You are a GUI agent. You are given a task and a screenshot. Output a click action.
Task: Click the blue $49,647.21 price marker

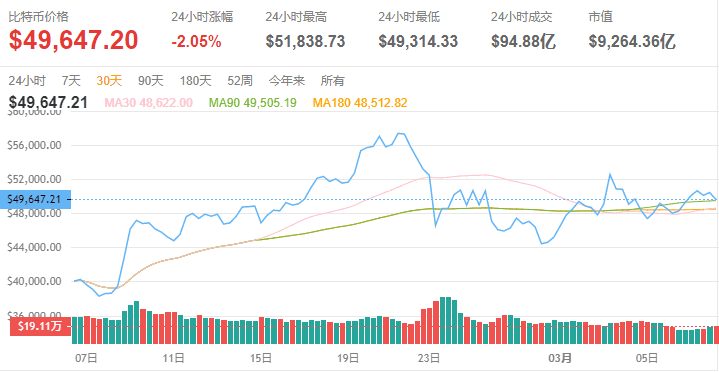pos(36,200)
